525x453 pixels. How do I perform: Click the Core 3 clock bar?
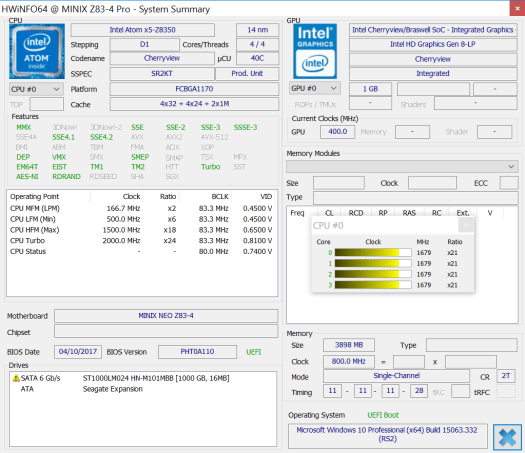[x=373, y=285]
